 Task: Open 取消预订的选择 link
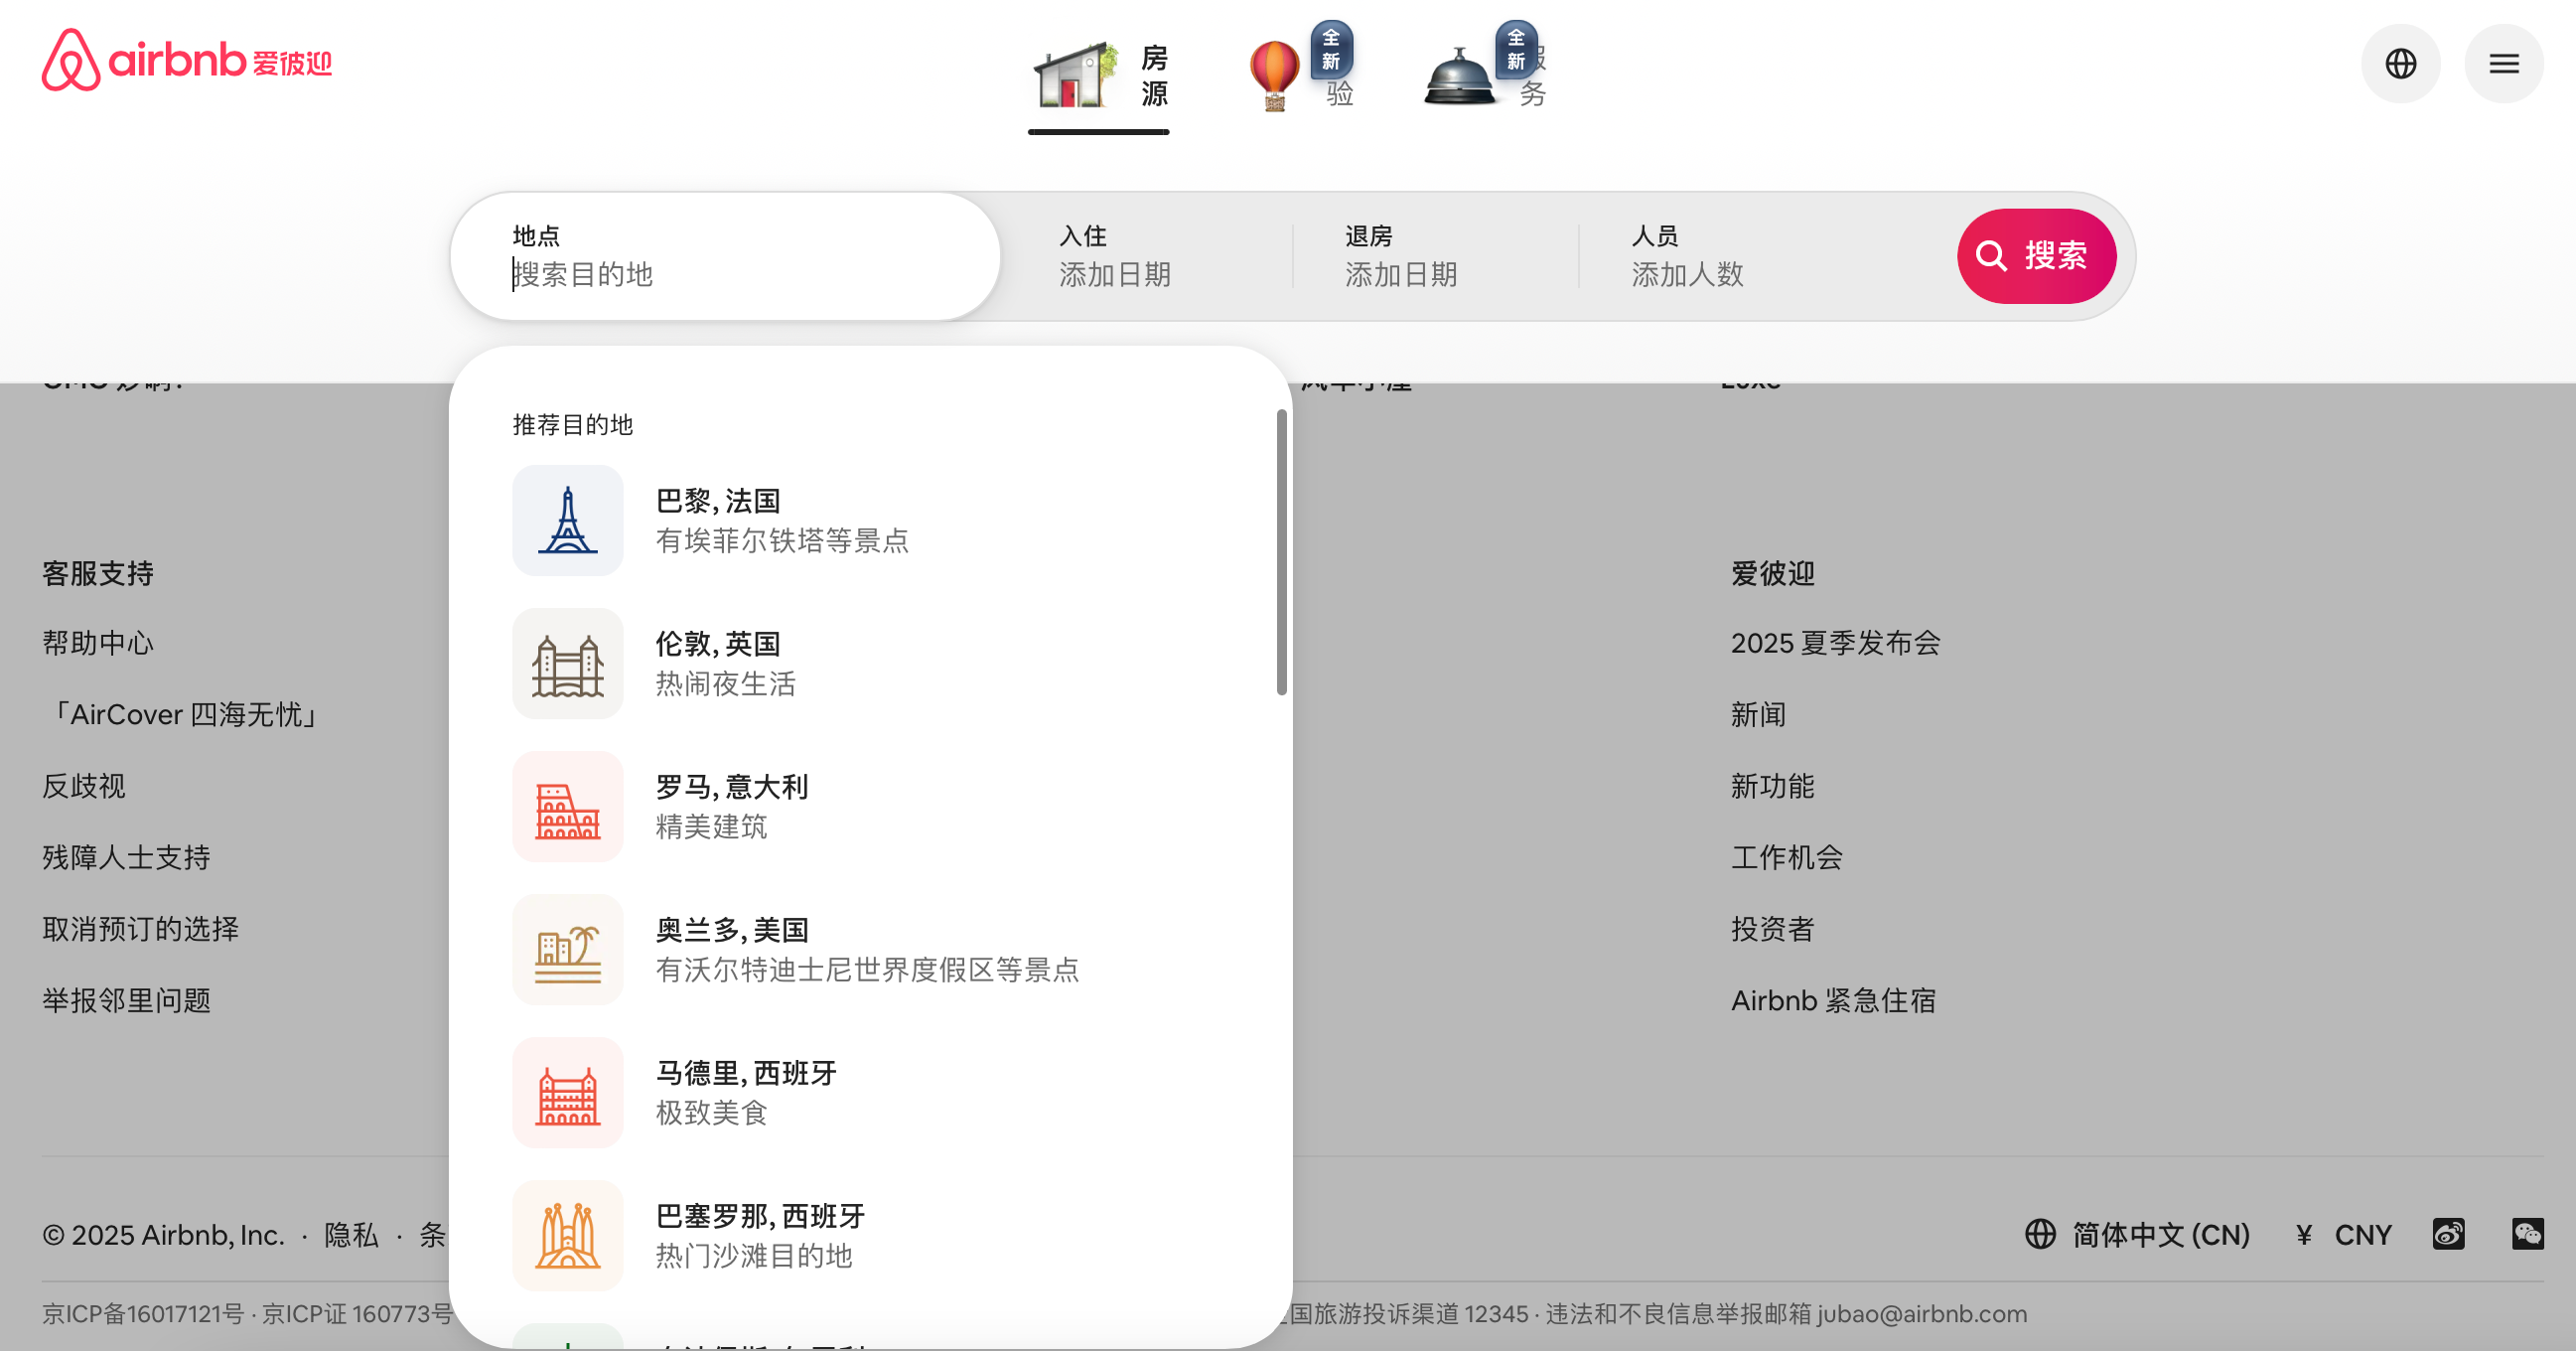coord(140,929)
